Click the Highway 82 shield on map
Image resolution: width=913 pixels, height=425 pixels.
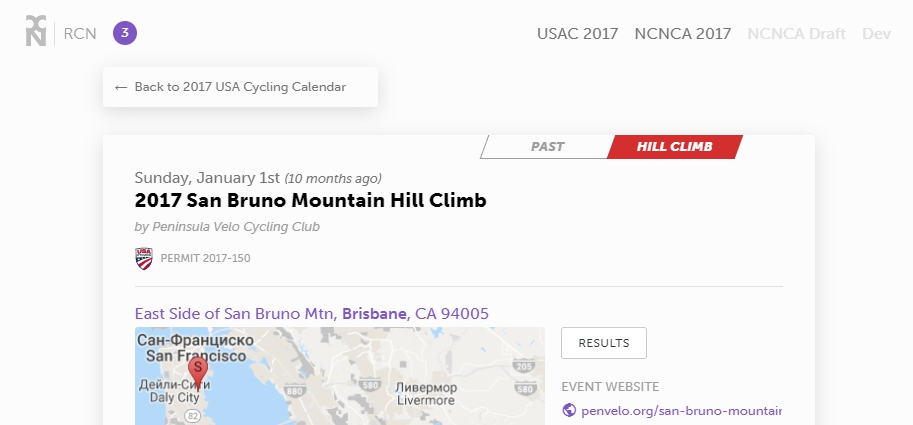[193, 416]
